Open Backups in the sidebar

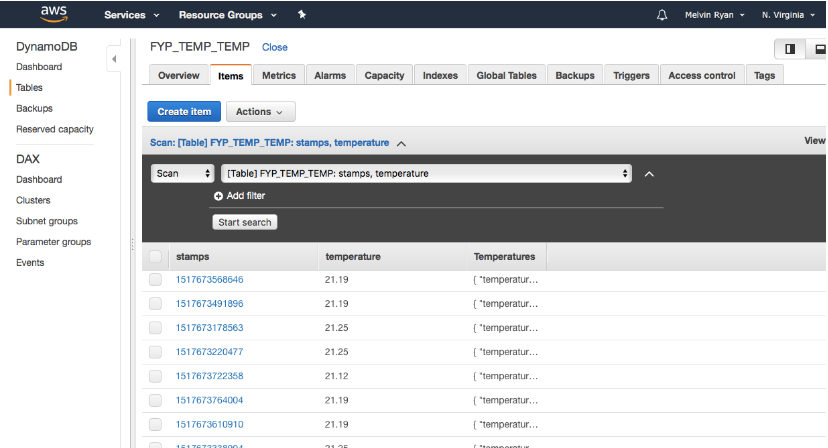coord(34,108)
